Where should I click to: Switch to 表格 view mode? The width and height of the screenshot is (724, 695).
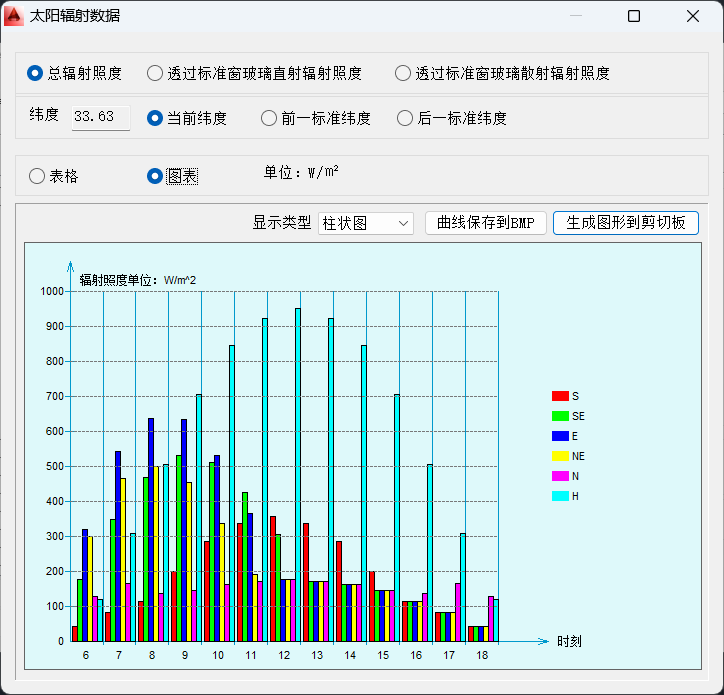click(x=38, y=176)
